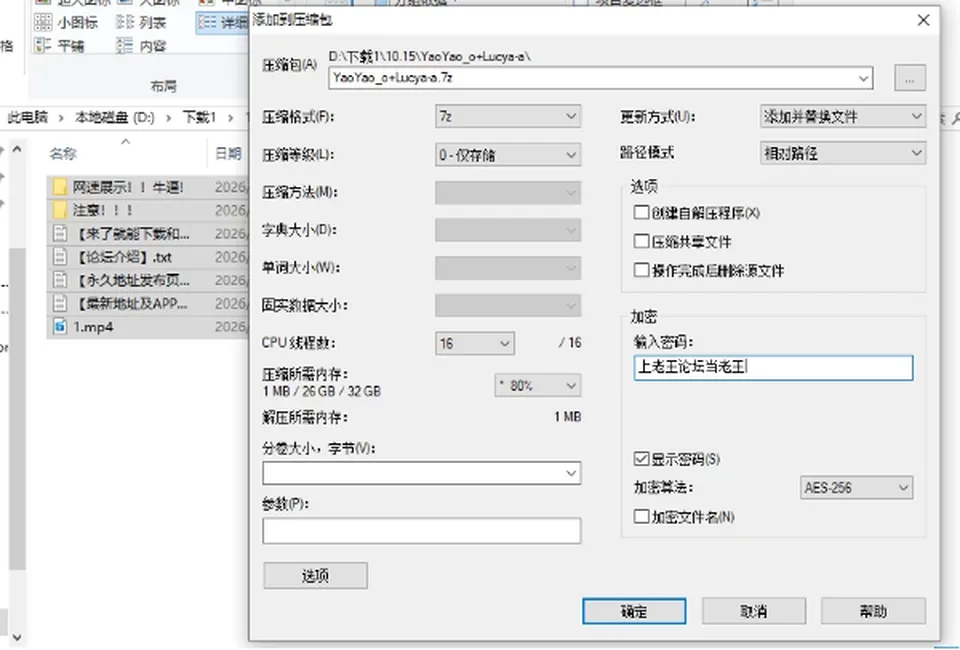The width and height of the screenshot is (960, 650).
Task: Open the 压缩等级 dropdown (0 - 仅存储)
Action: pyautogui.click(x=508, y=155)
